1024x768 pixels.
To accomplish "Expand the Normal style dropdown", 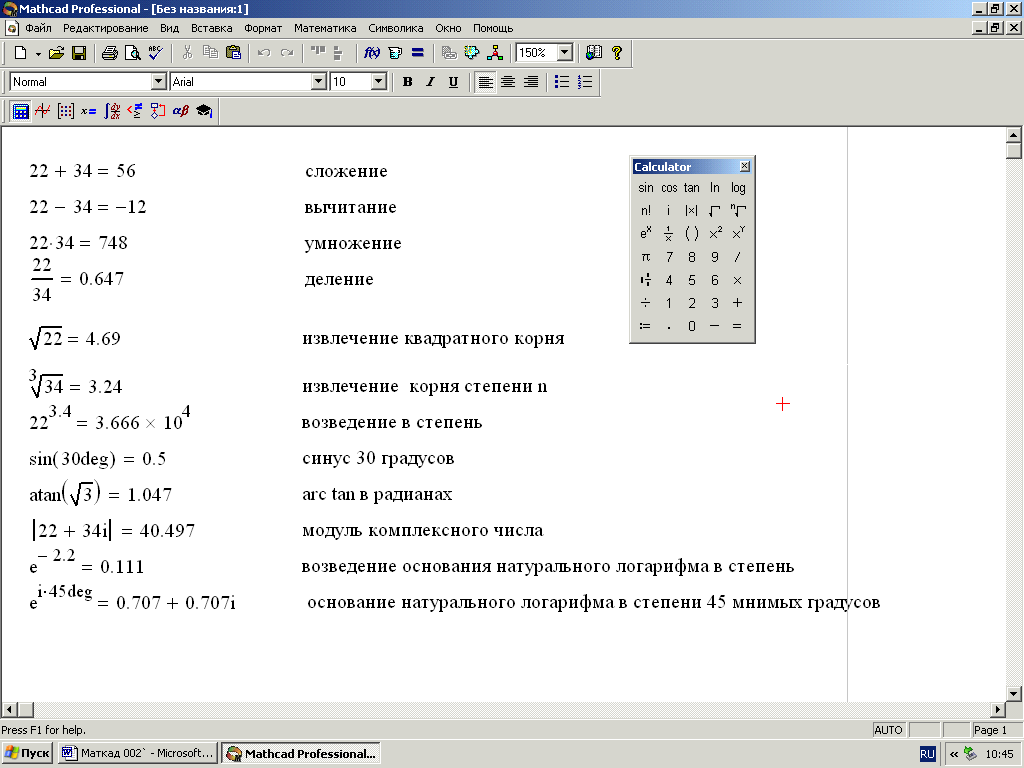I will coord(158,82).
